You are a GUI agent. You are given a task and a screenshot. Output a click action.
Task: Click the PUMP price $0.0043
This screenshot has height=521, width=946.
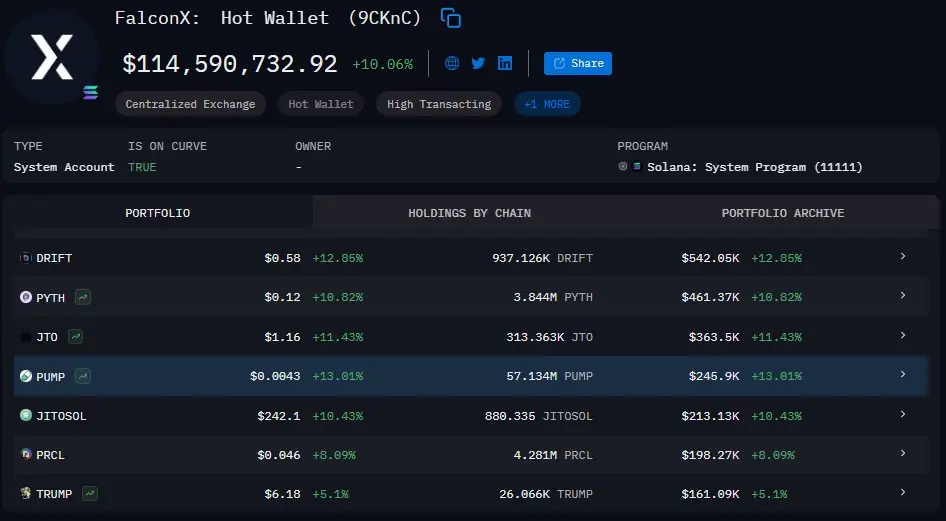[275, 376]
